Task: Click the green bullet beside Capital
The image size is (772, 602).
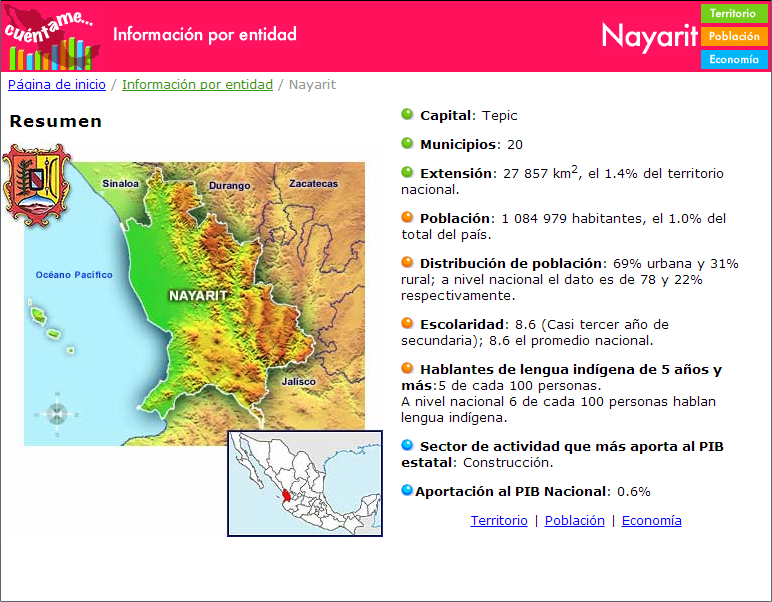Action: [x=407, y=114]
